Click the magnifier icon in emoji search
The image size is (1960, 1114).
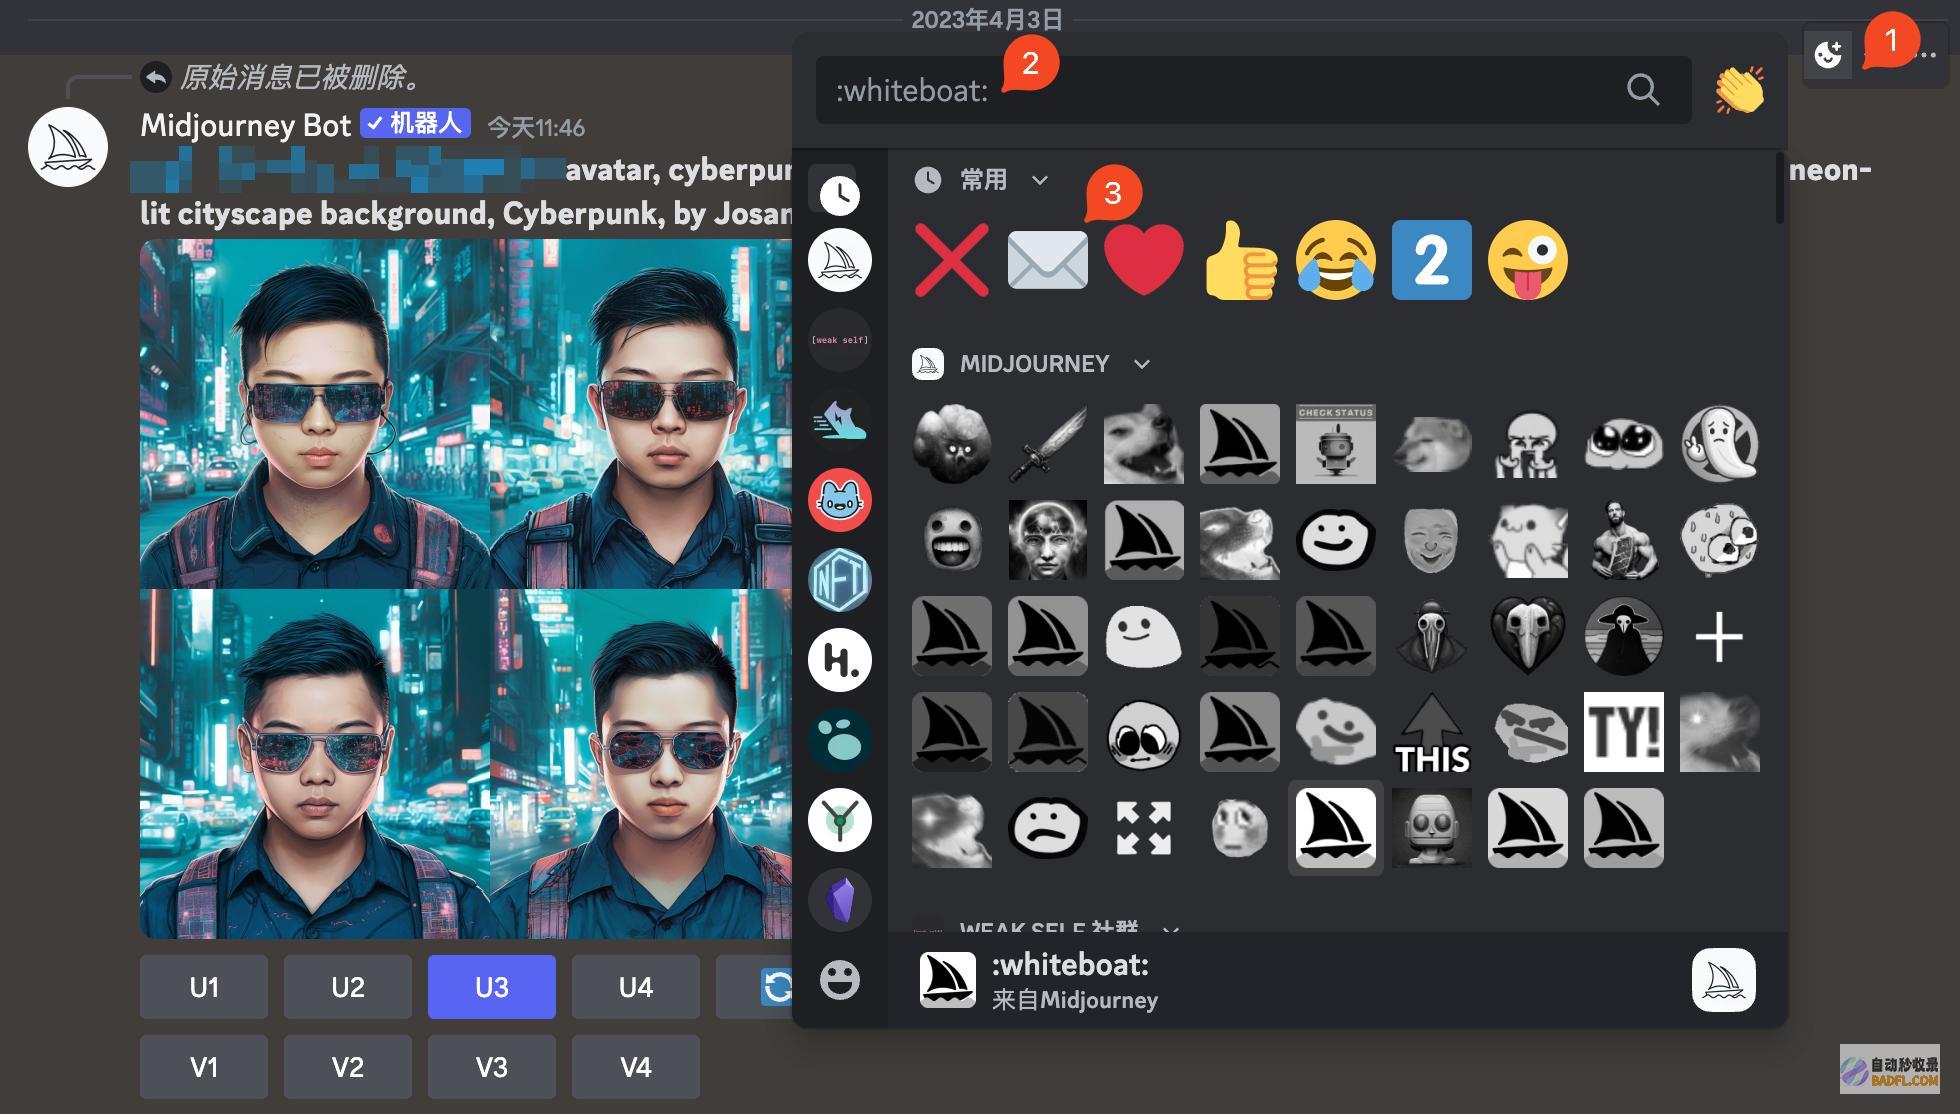[1643, 90]
